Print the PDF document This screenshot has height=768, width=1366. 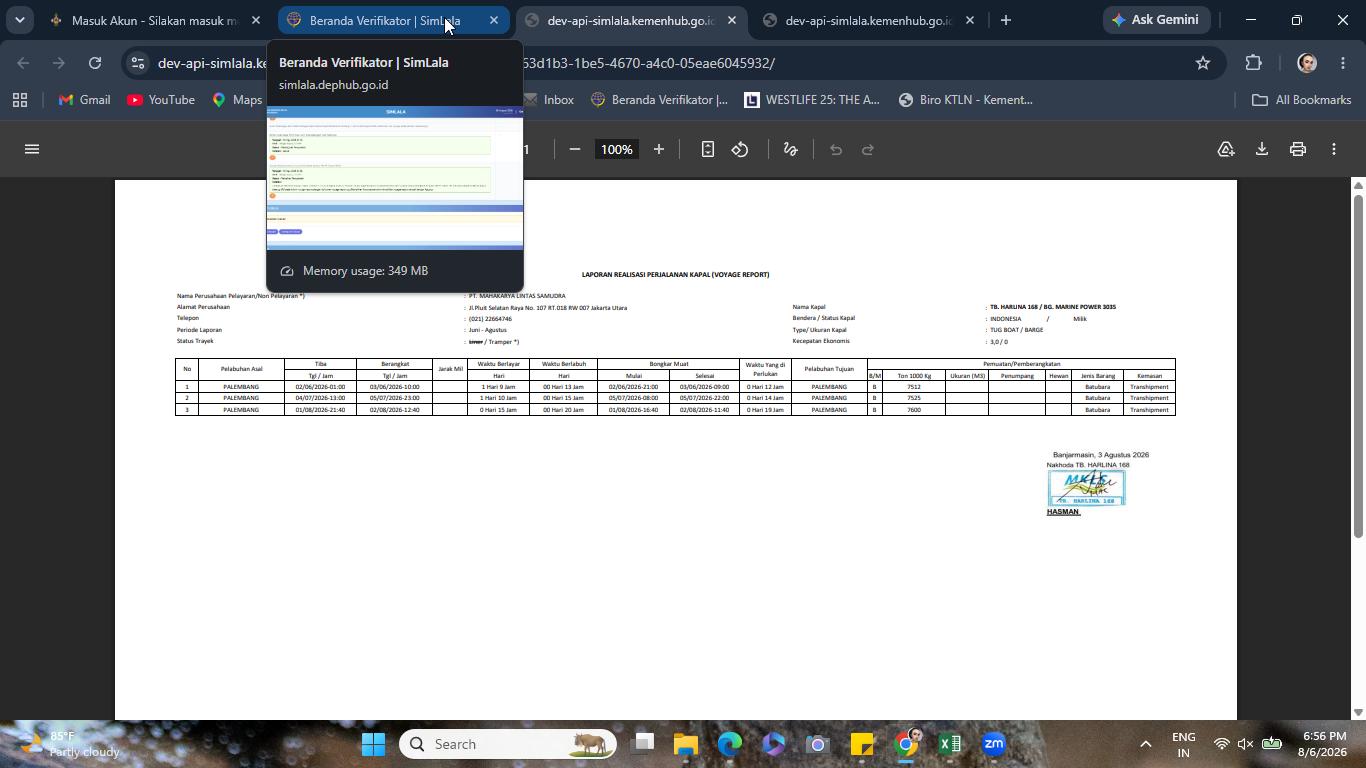tap(1298, 149)
